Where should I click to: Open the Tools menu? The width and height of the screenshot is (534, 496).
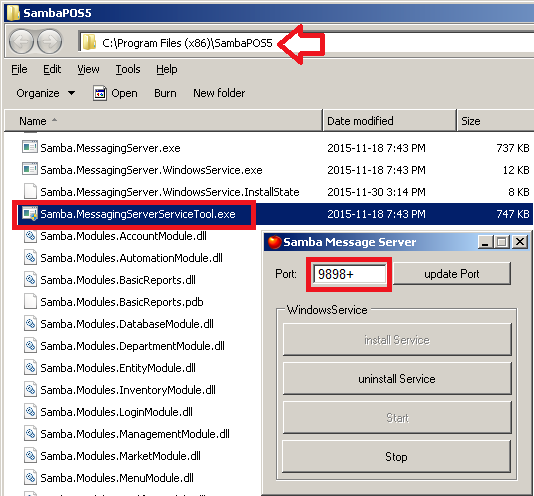coord(128,69)
